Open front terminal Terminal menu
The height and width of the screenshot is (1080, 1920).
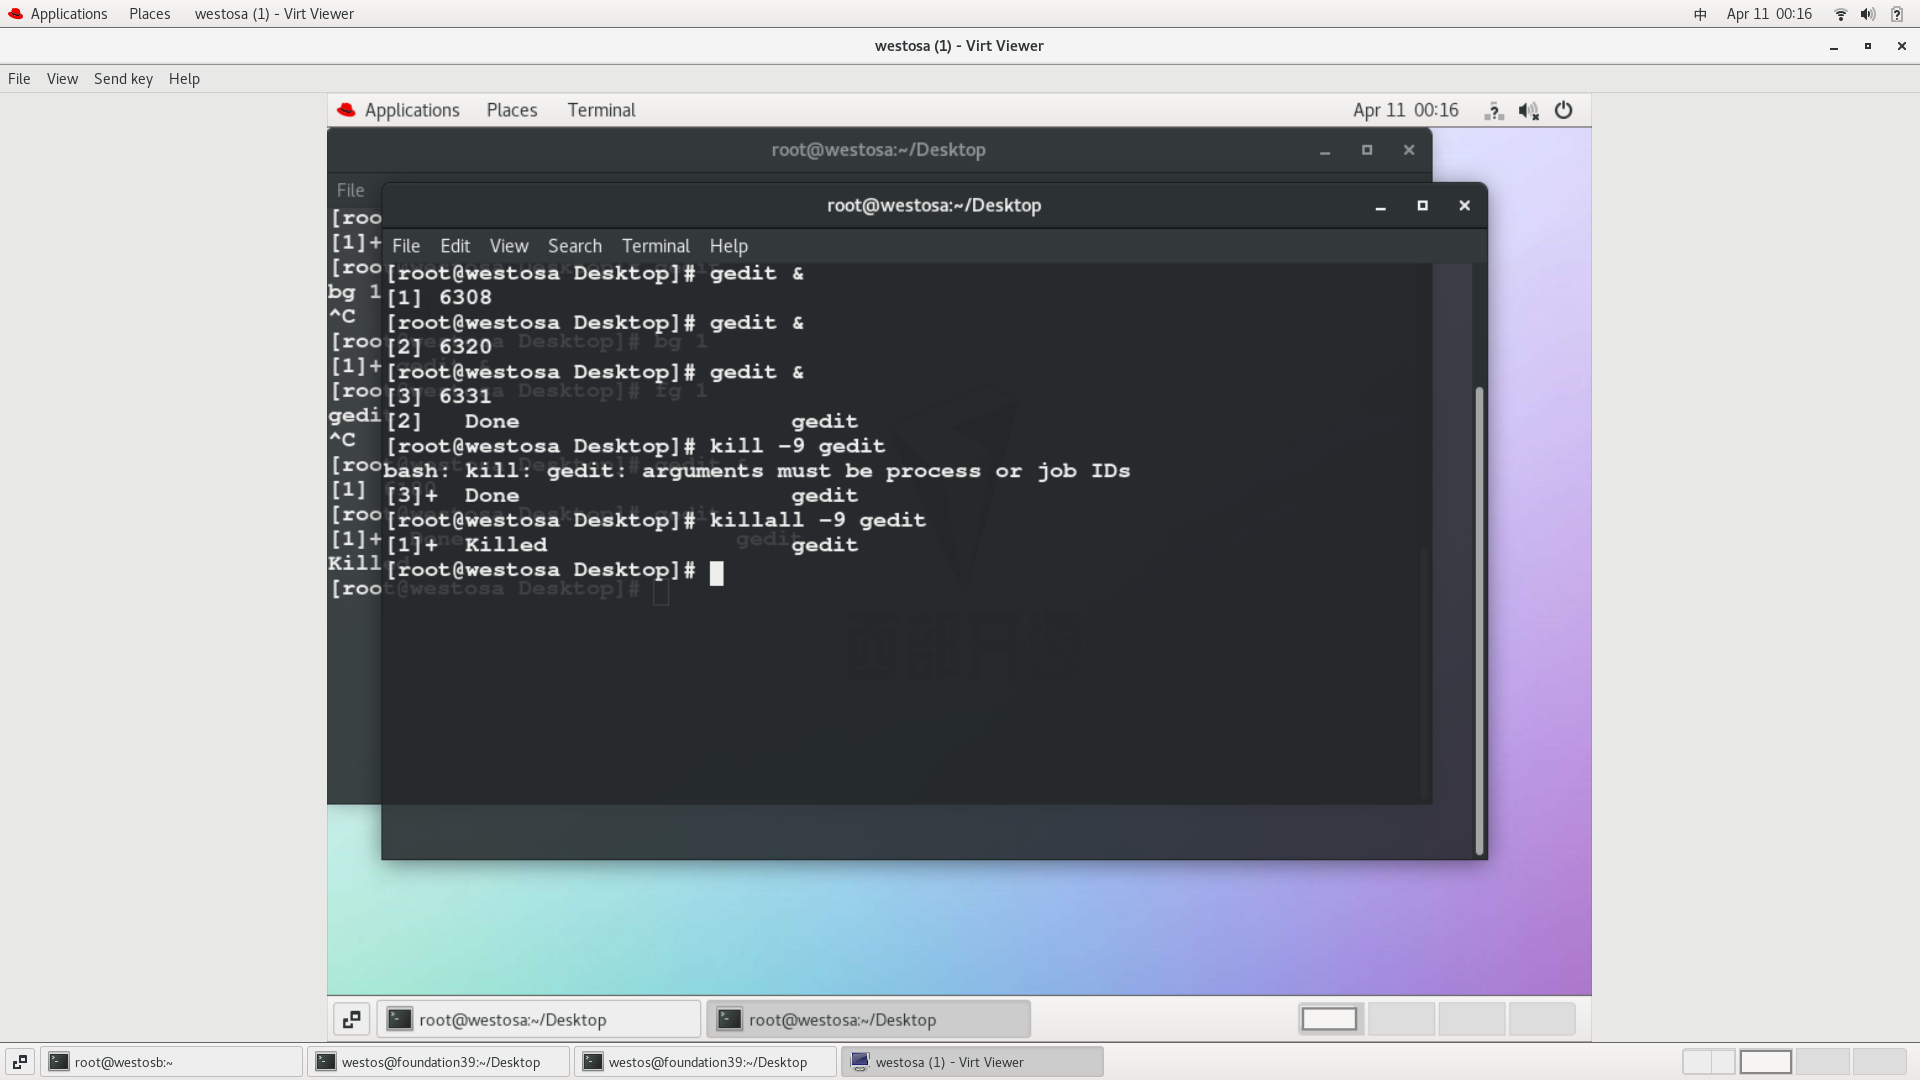656,246
